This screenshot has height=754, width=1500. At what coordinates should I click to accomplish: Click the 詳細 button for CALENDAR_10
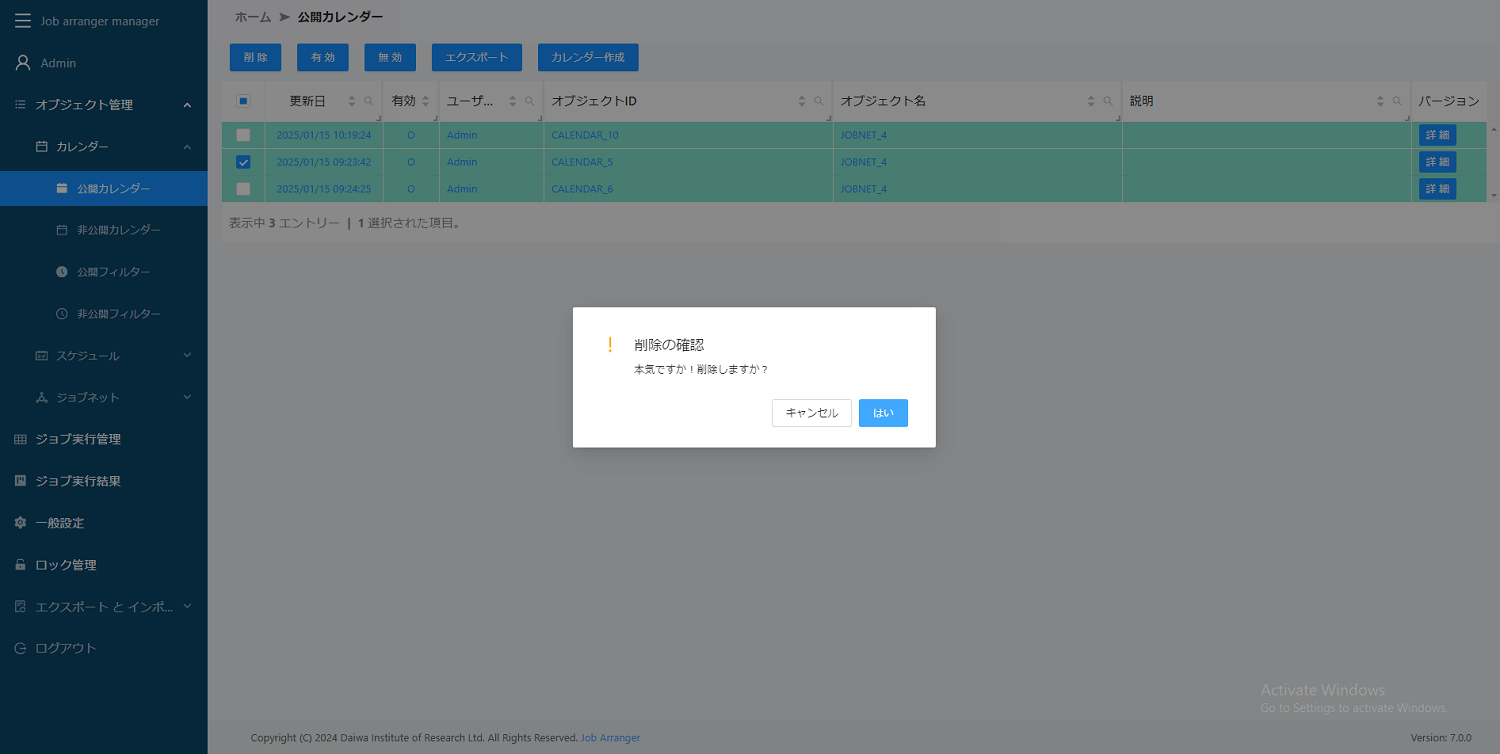pos(1437,134)
